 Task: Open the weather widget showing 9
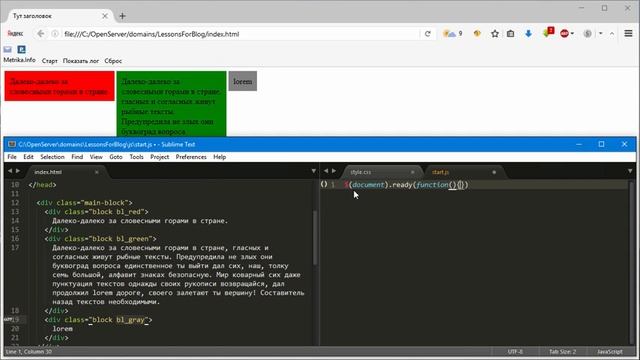tap(453, 33)
